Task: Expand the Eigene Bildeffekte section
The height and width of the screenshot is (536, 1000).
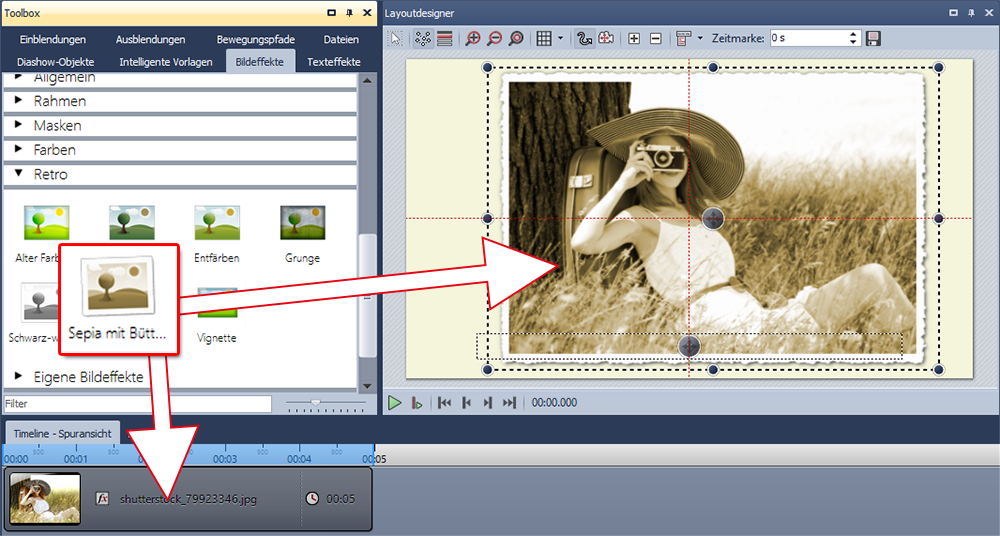Action: (19, 376)
